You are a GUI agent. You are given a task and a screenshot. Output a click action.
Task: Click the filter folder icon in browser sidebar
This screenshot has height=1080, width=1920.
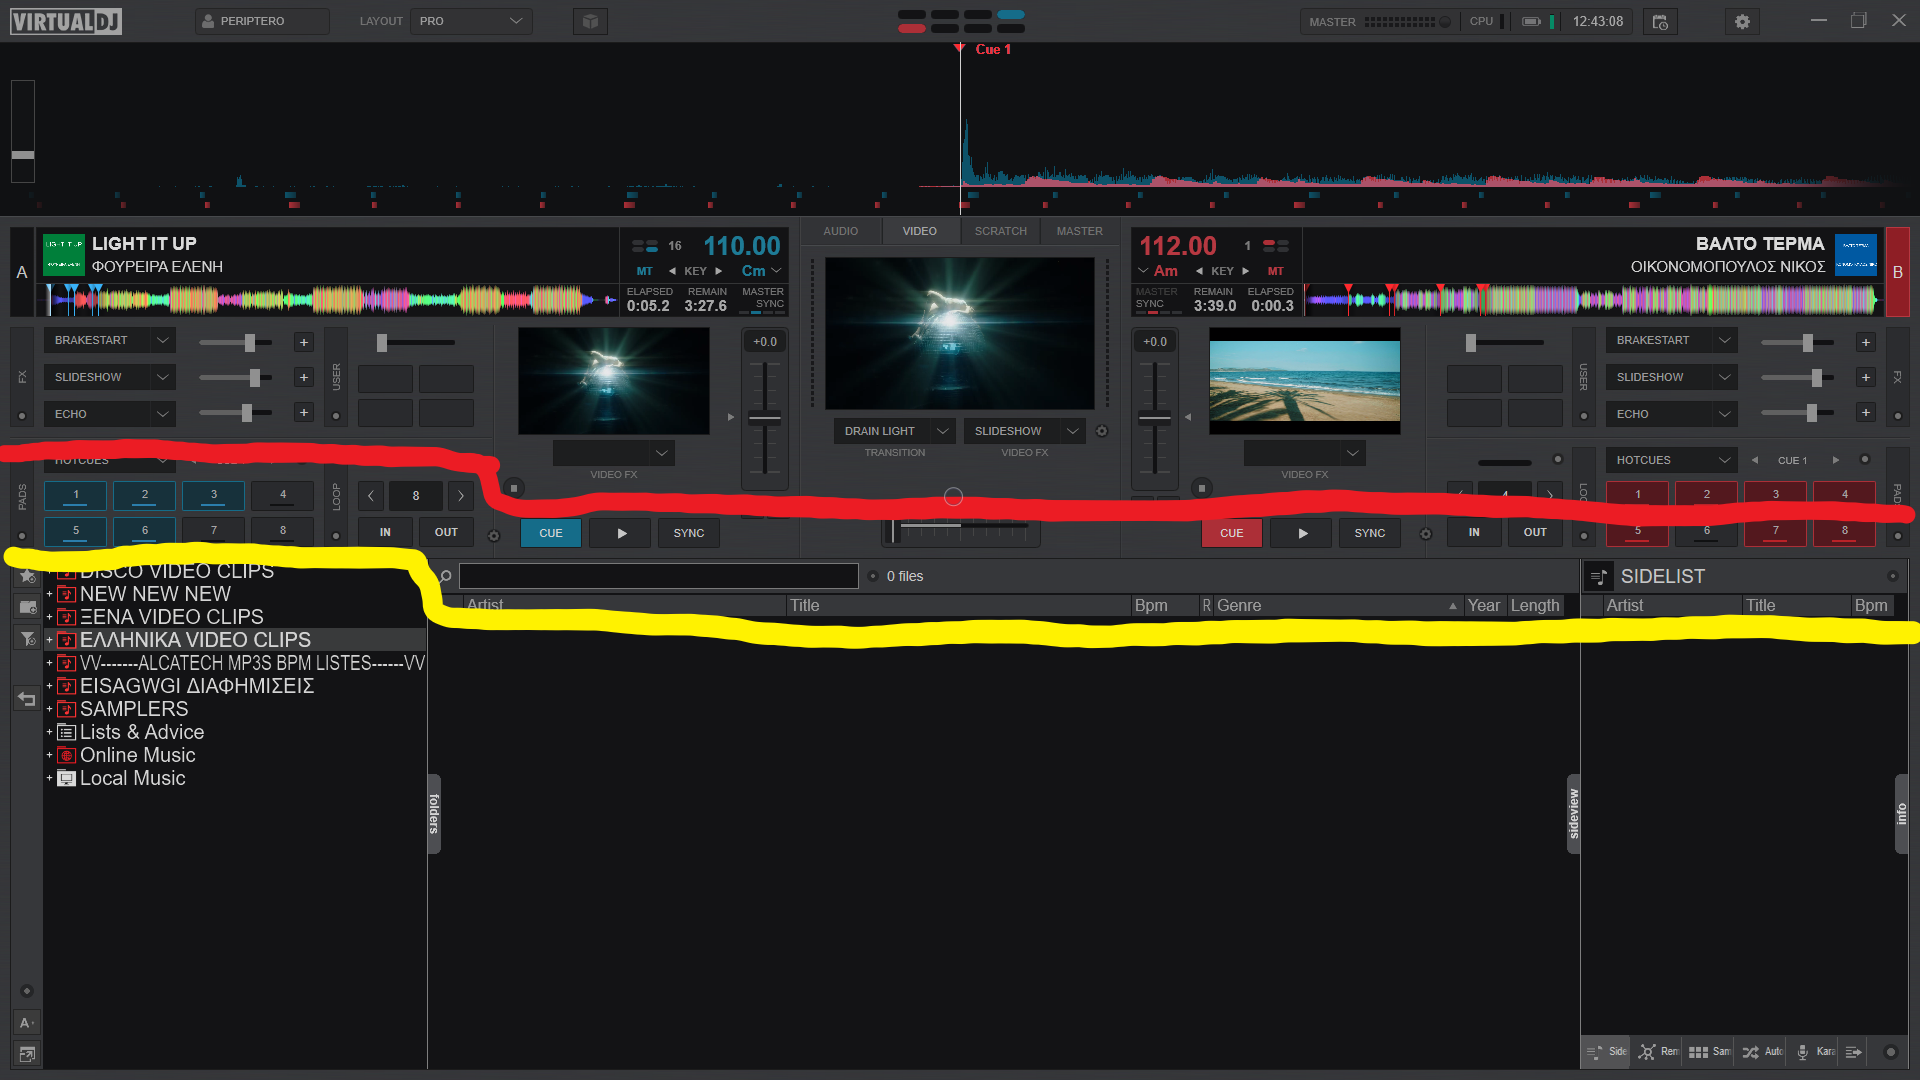tap(27, 638)
